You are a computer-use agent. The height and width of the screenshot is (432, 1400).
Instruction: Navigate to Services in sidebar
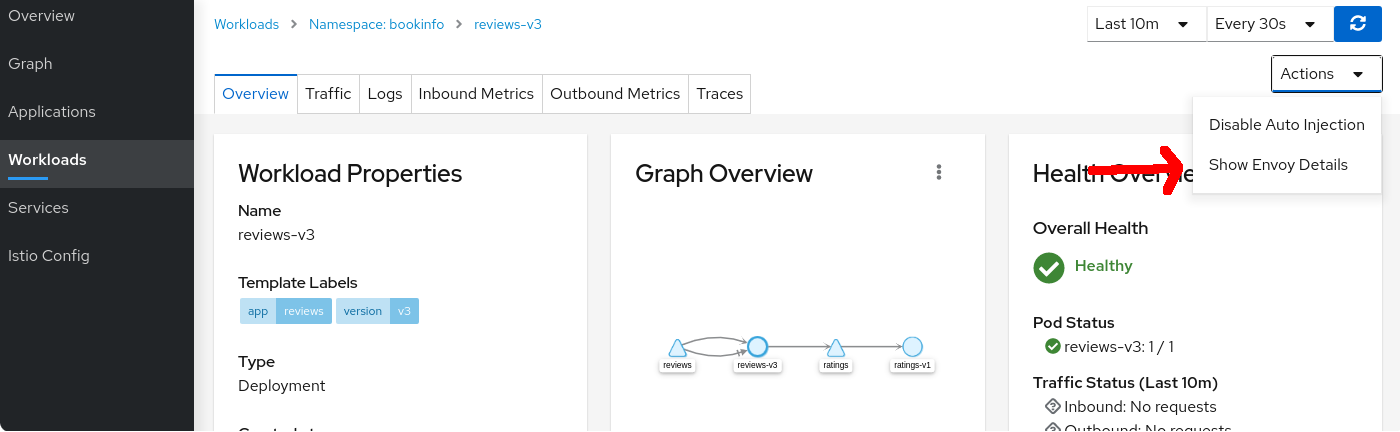tap(38, 208)
